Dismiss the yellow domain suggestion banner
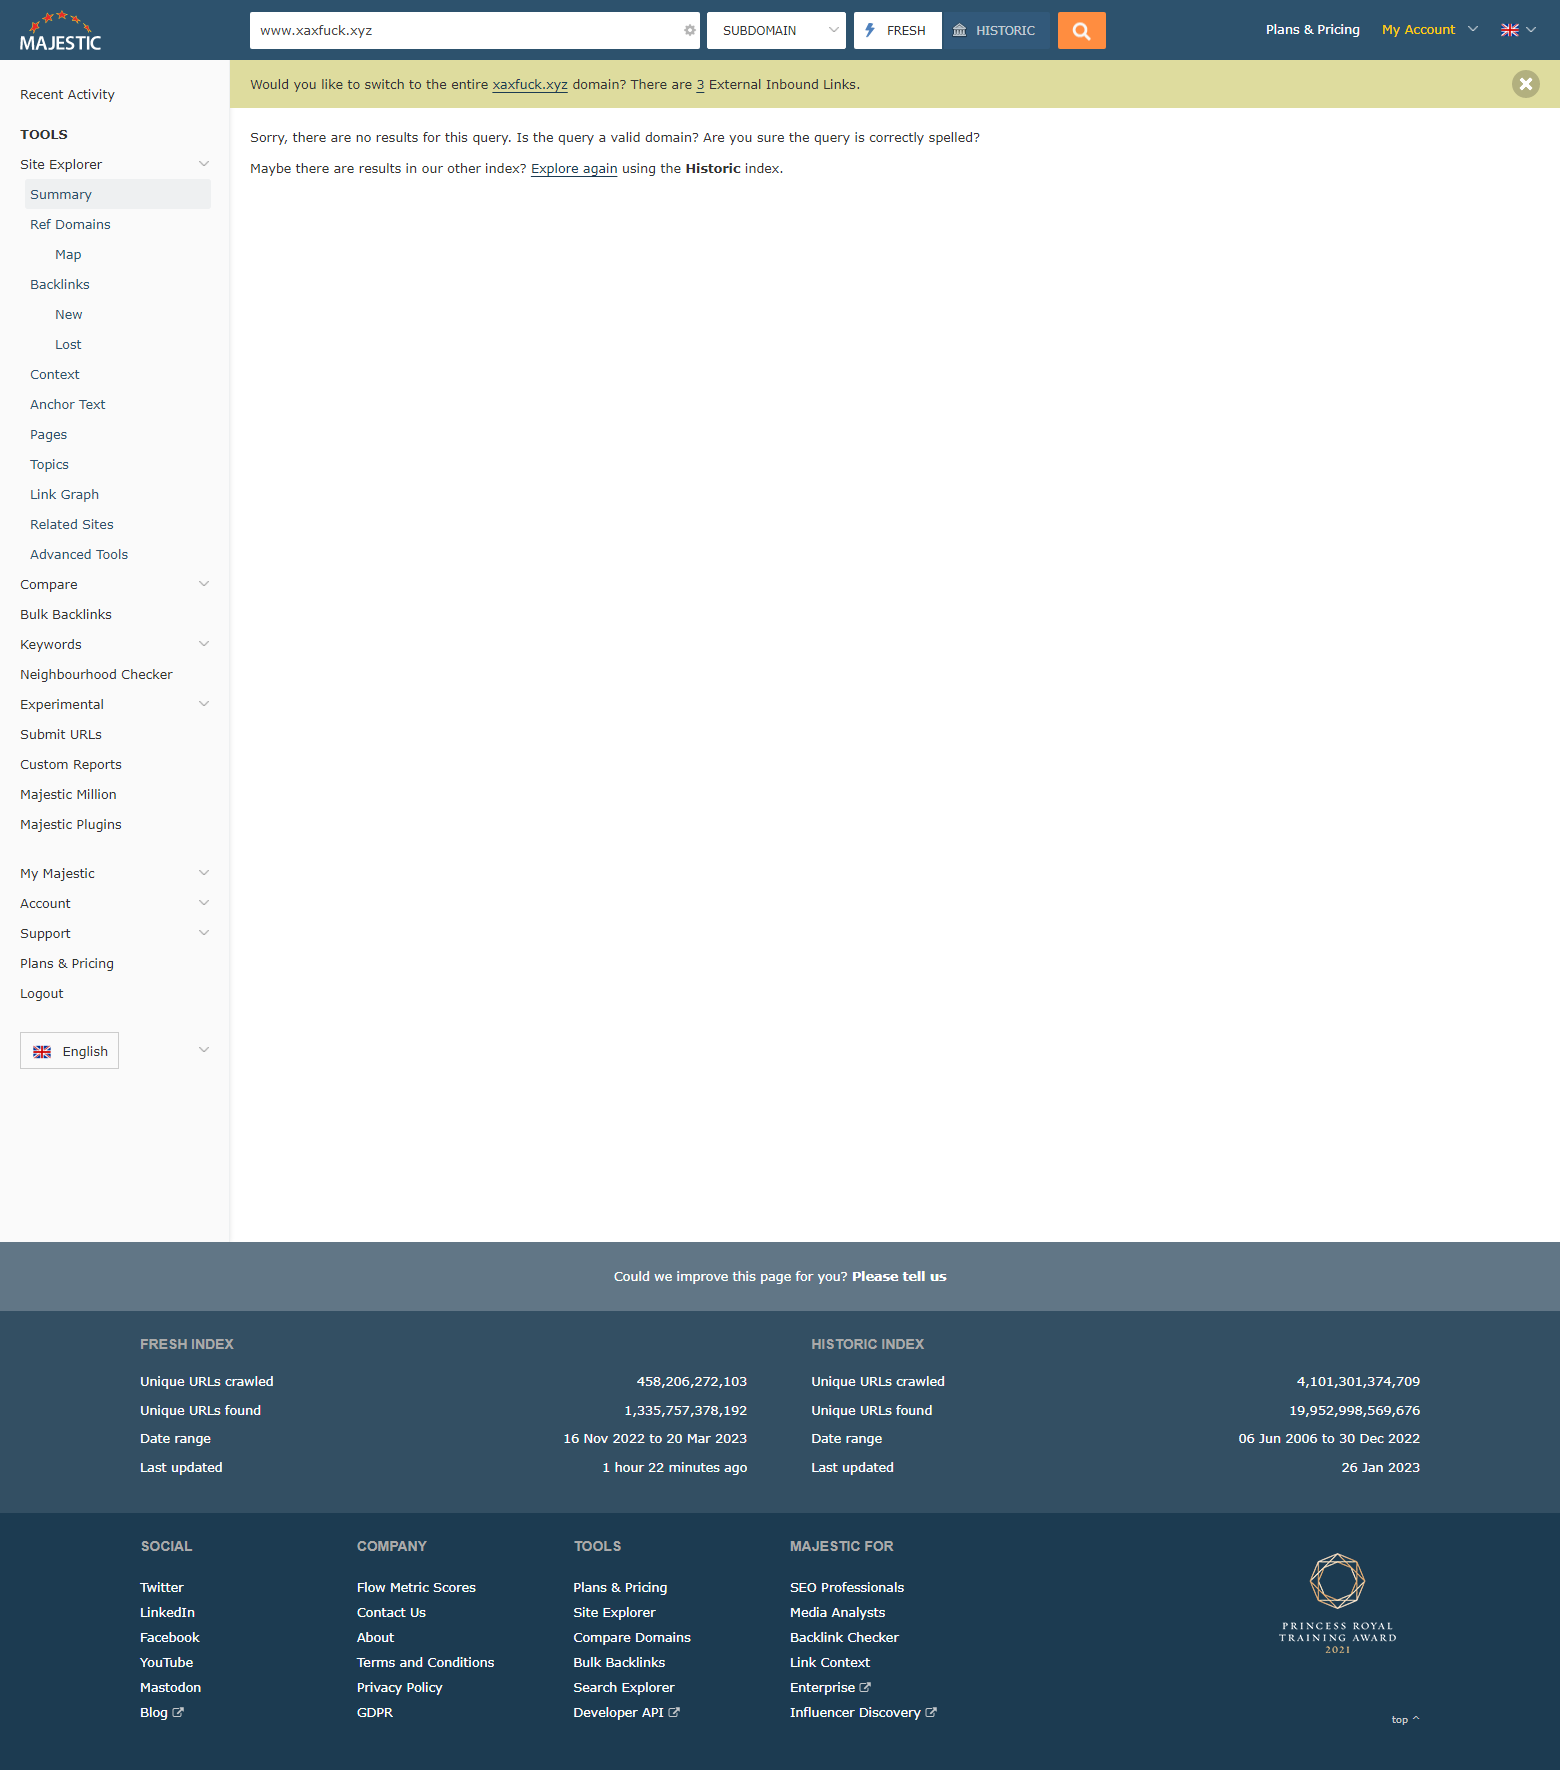 (1525, 84)
